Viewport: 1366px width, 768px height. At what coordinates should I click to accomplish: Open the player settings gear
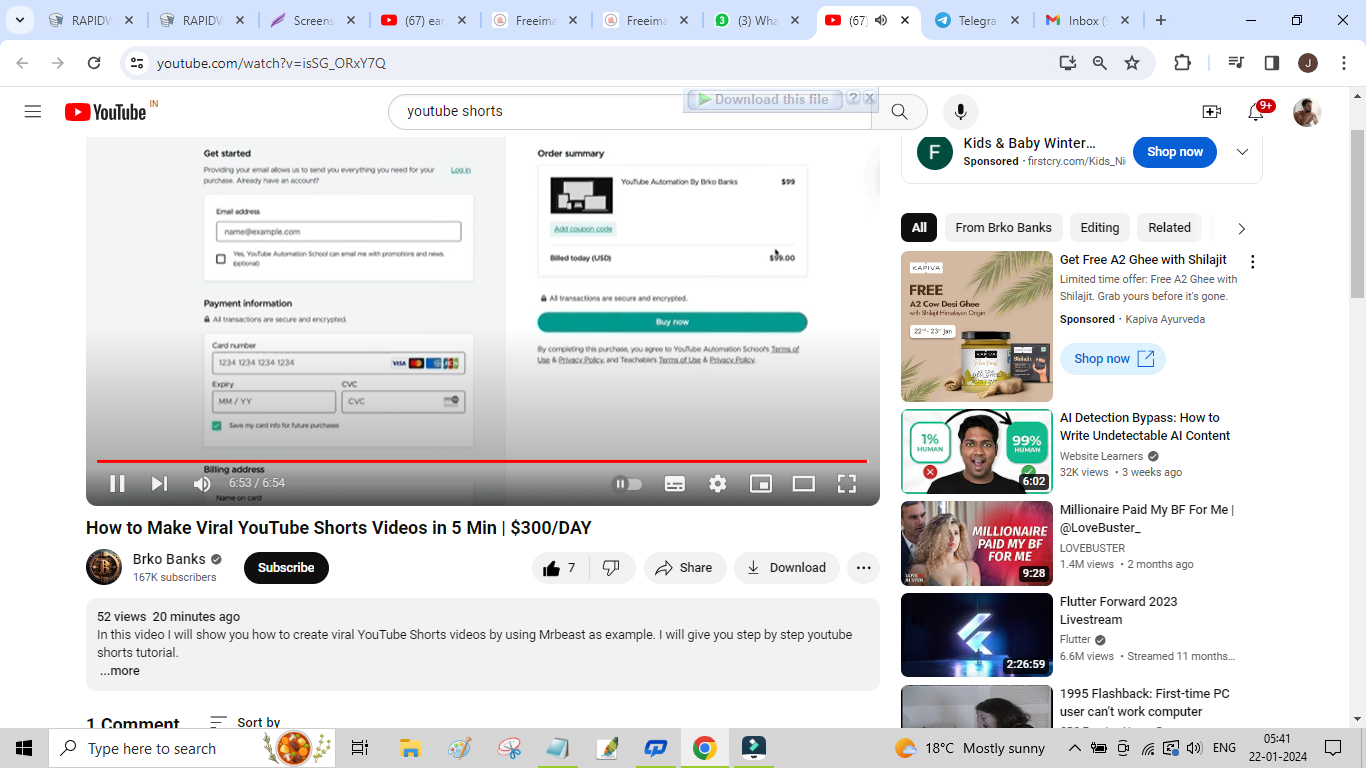tap(718, 484)
